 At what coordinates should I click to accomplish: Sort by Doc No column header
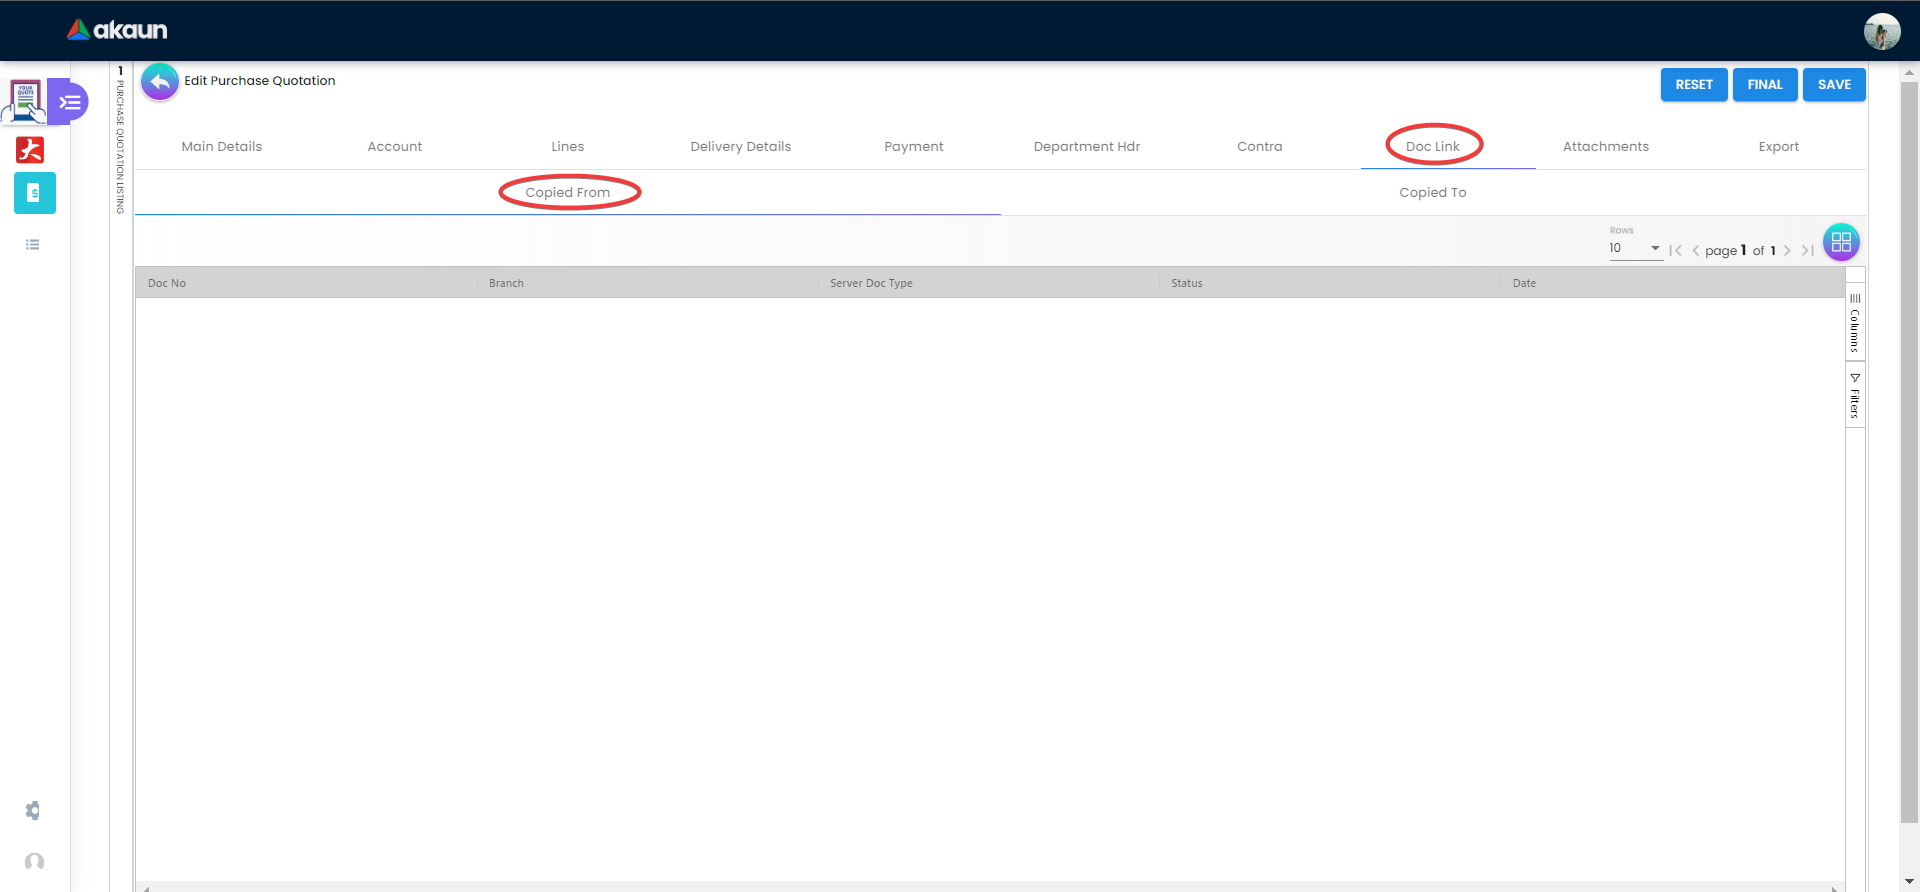click(x=306, y=283)
